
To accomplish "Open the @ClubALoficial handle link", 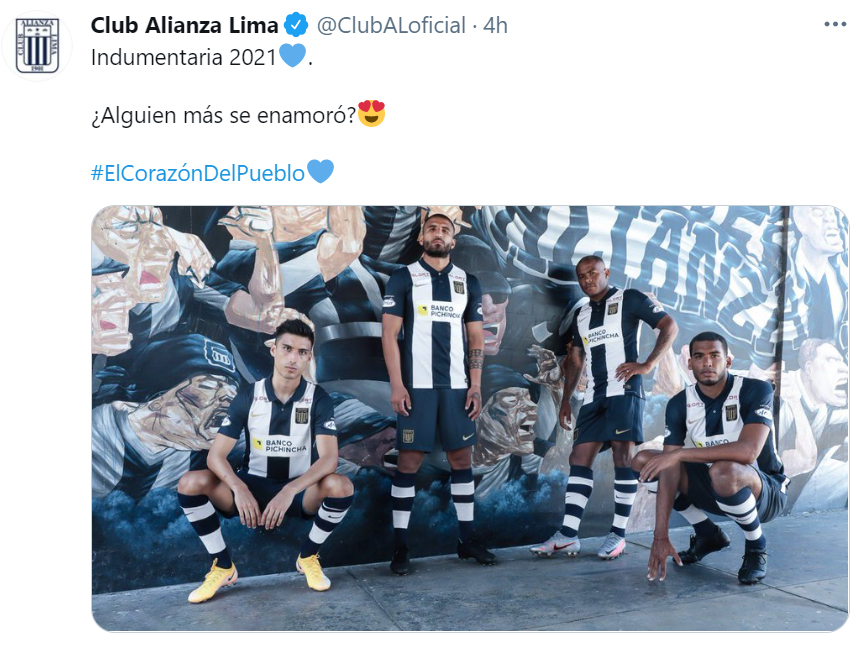I will [391, 25].
